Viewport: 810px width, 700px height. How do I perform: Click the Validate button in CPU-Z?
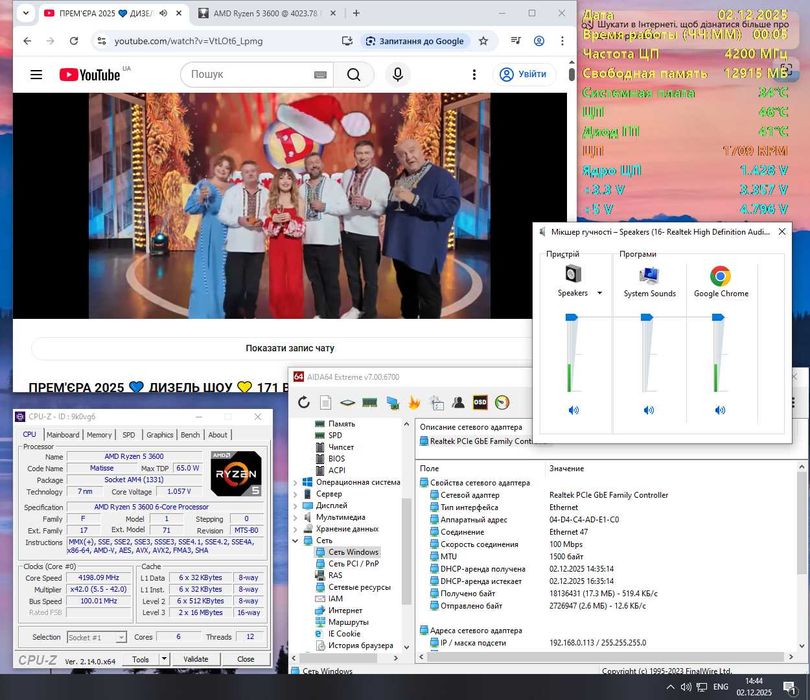(x=196, y=659)
